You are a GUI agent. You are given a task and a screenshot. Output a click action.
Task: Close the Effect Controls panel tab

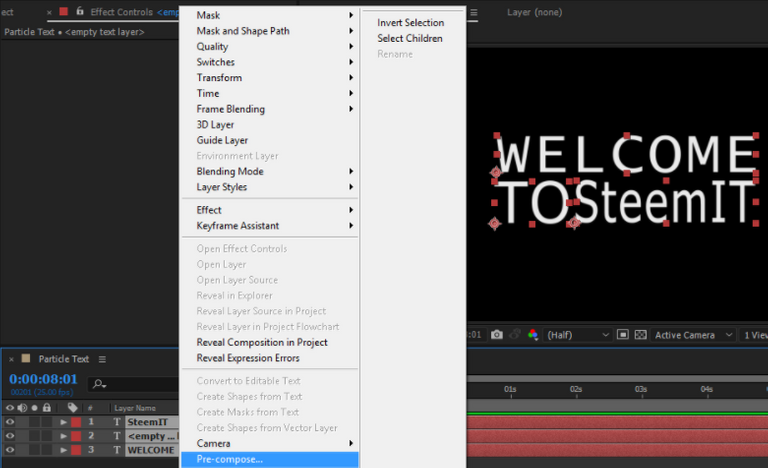tap(49, 12)
